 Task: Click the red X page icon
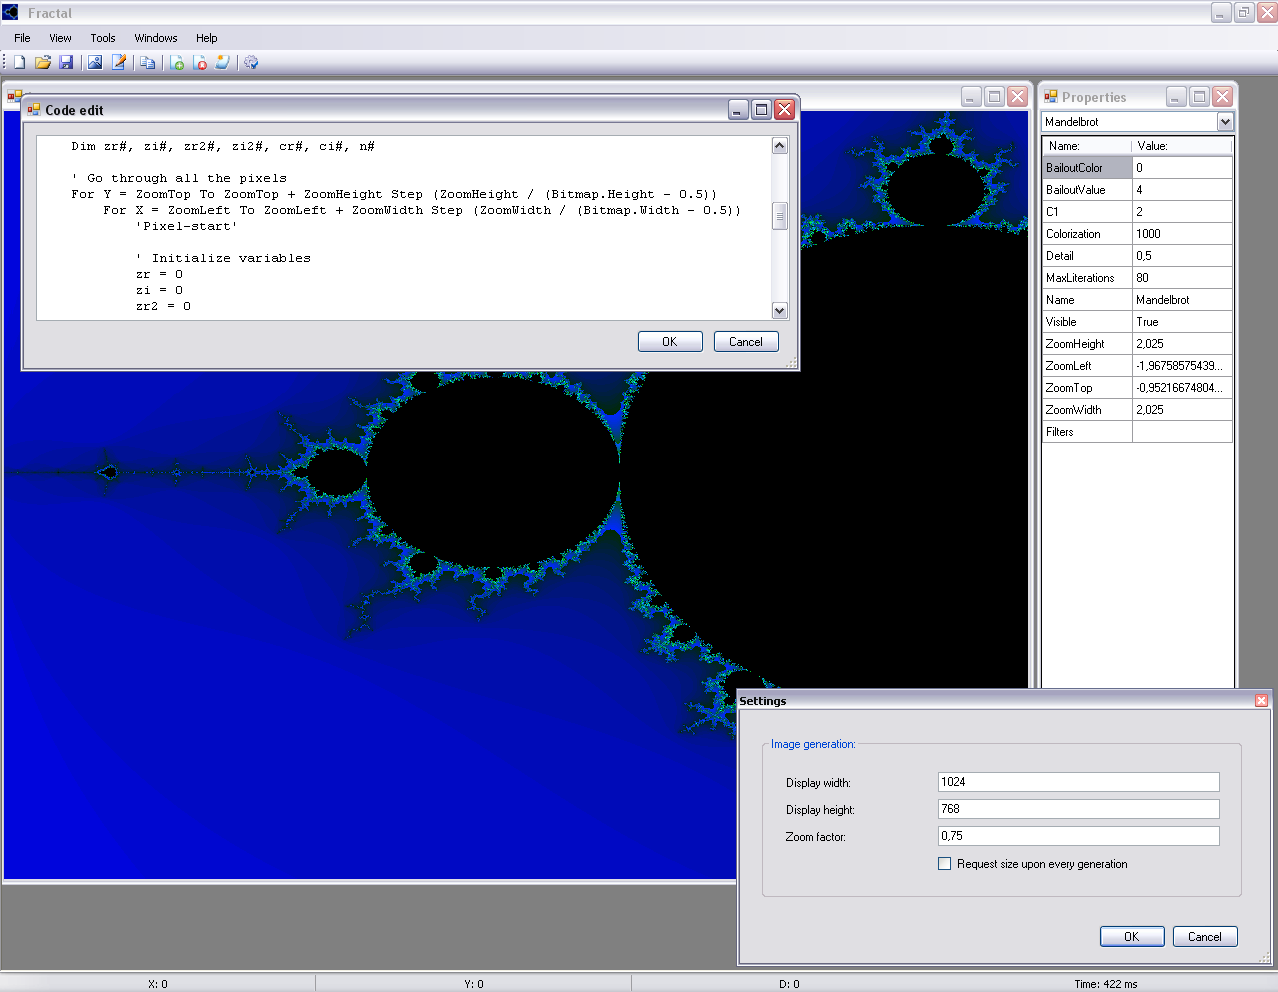pyautogui.click(x=200, y=62)
